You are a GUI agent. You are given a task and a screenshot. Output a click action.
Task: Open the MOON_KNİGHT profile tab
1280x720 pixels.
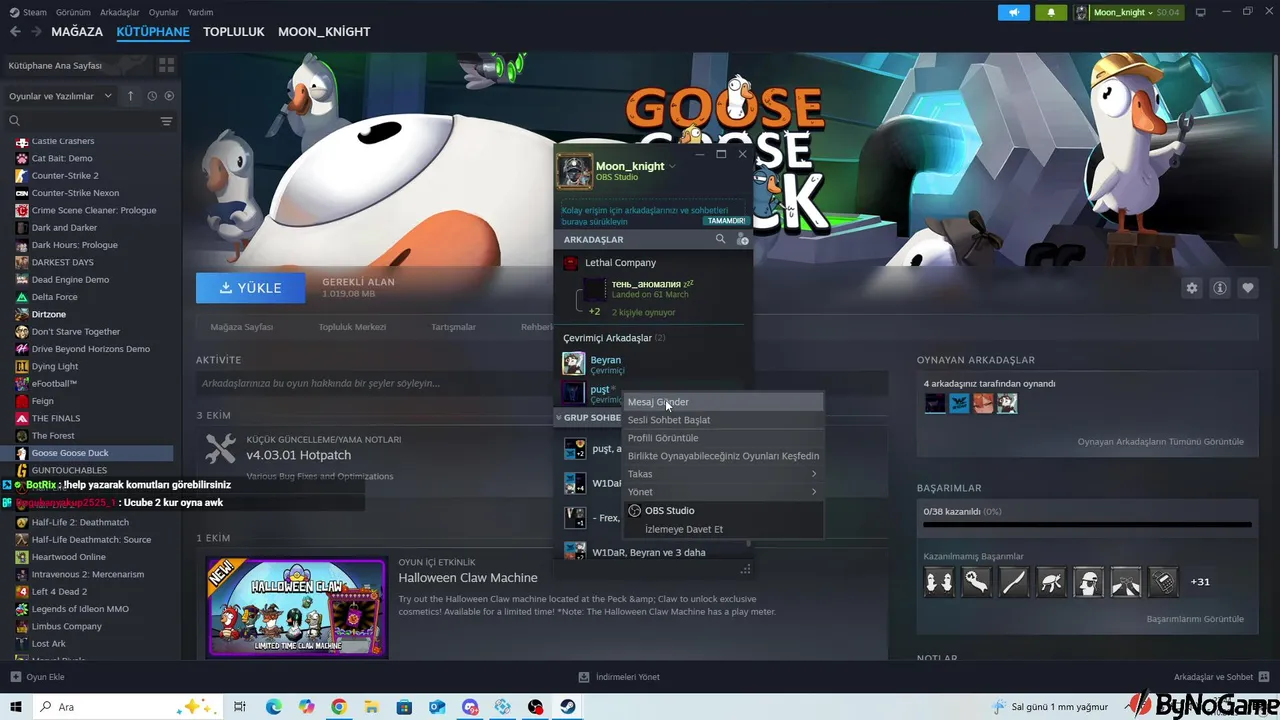[x=324, y=32]
